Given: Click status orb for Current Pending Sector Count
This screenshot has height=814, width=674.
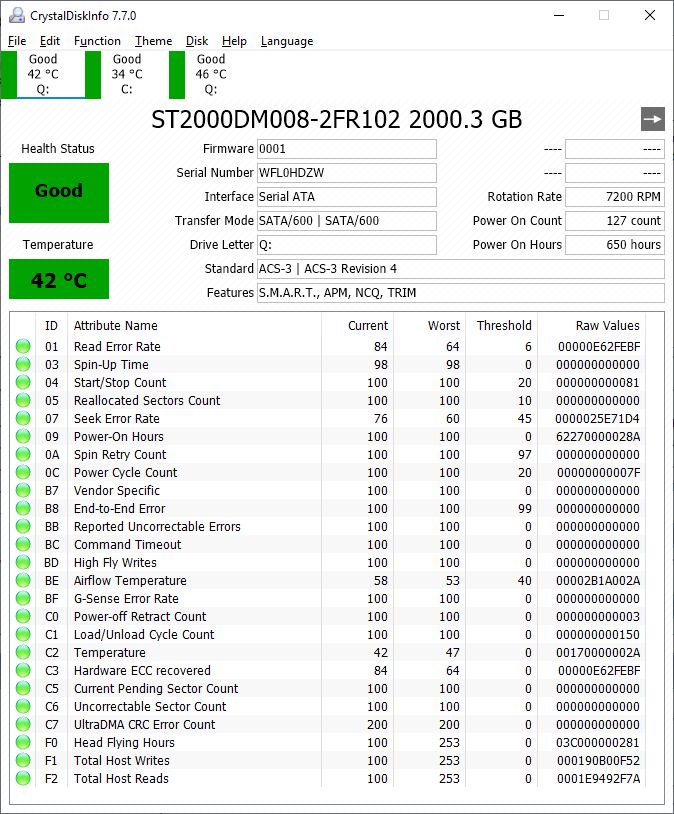Looking at the screenshot, I should (x=23, y=688).
